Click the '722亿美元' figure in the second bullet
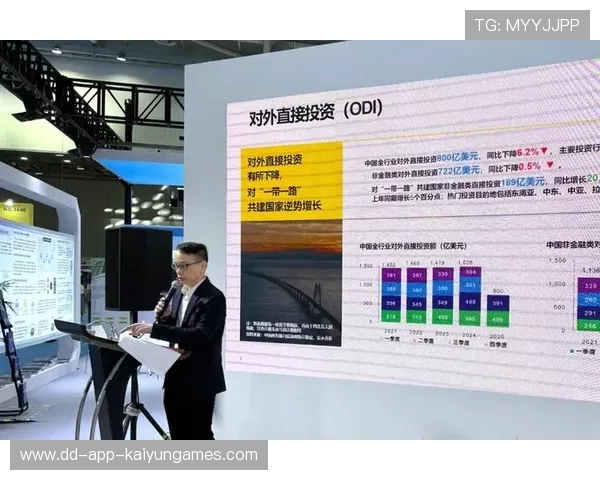This screenshot has width=600, height=480. tap(459, 170)
